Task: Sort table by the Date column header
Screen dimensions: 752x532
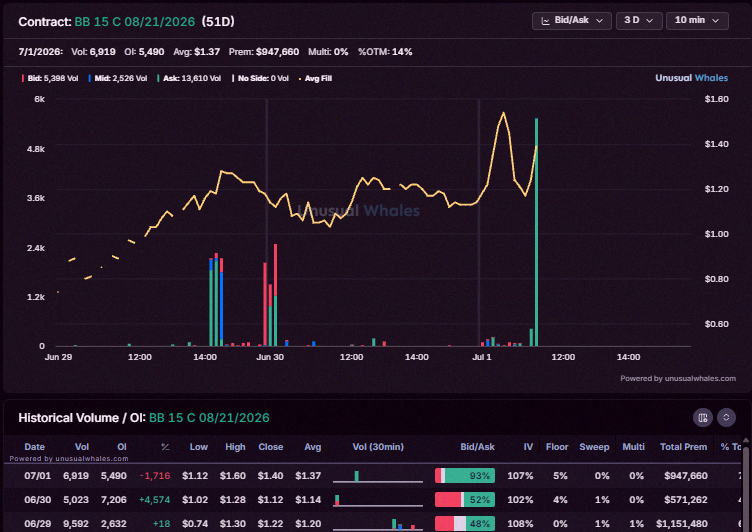Action: (35, 447)
